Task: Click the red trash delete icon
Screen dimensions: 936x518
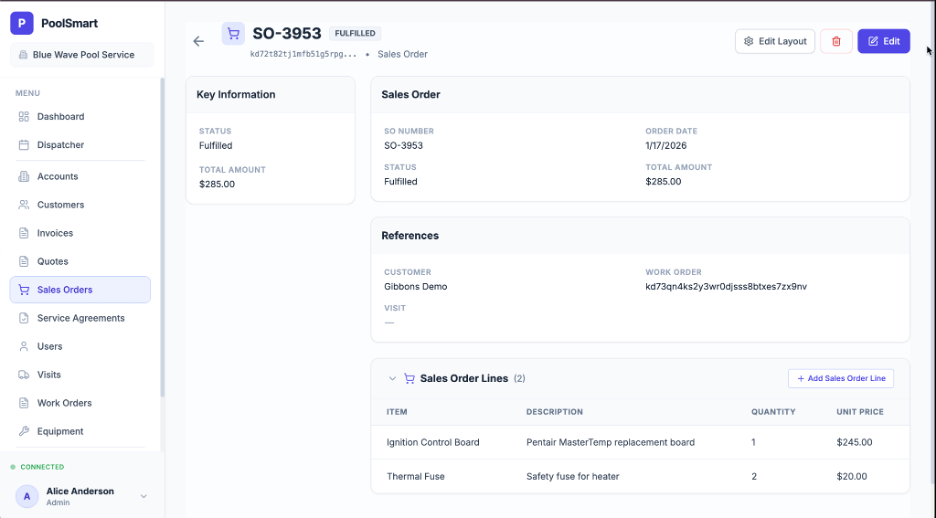Action: 836,41
